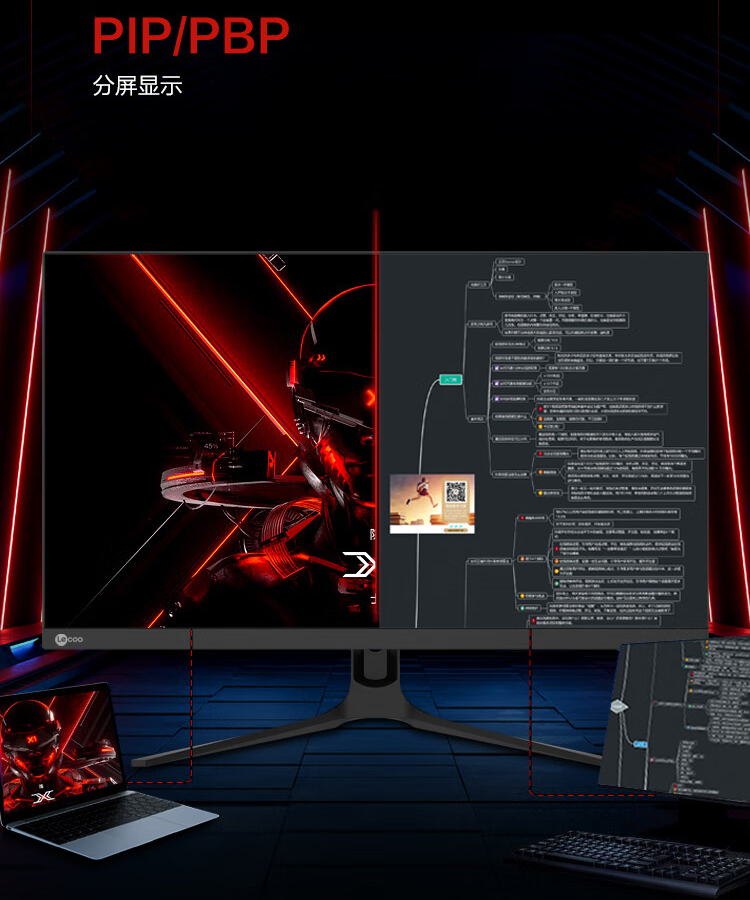This screenshot has width=750, height=900.
Task: Collapse the green root node of mind map
Action: click(x=452, y=380)
